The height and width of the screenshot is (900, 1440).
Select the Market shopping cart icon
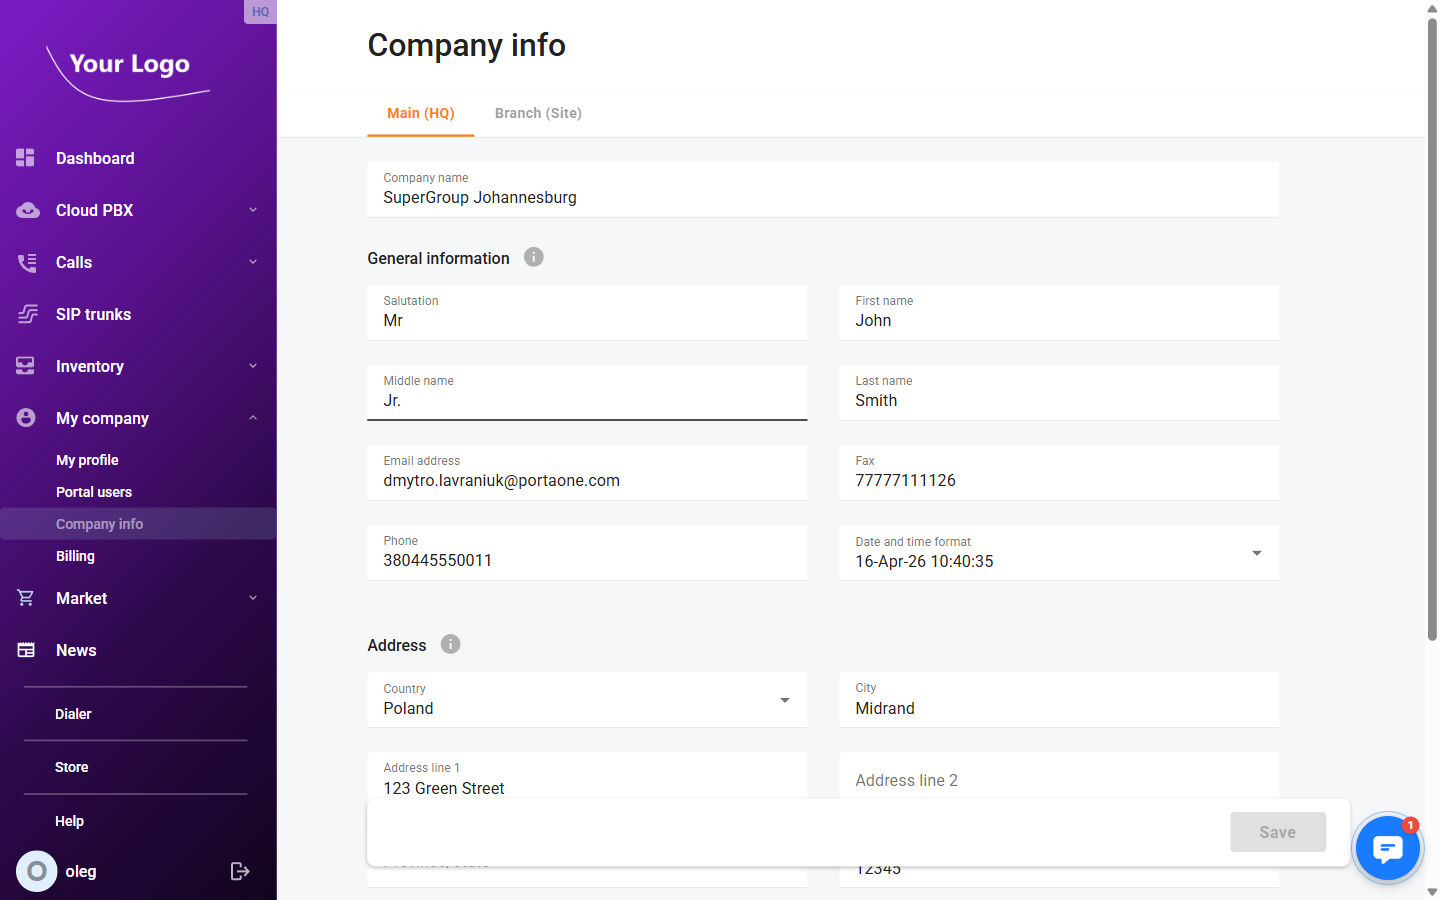[26, 597]
